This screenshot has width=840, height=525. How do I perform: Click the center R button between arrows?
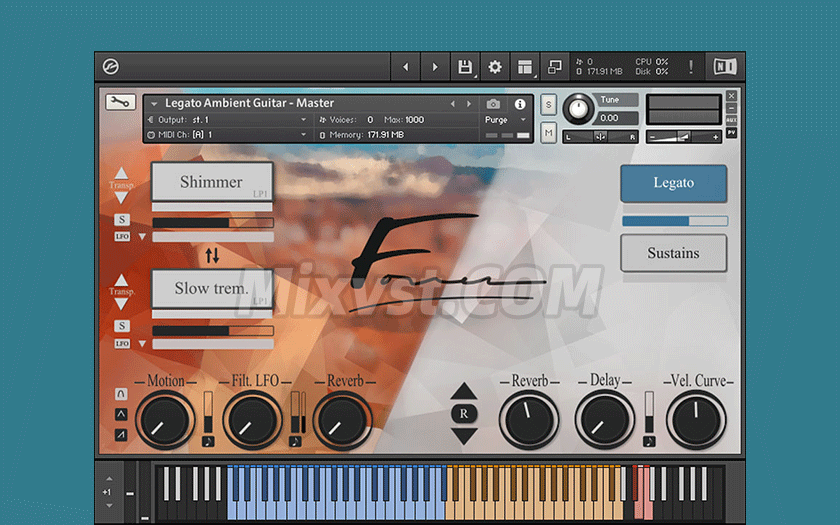click(464, 413)
